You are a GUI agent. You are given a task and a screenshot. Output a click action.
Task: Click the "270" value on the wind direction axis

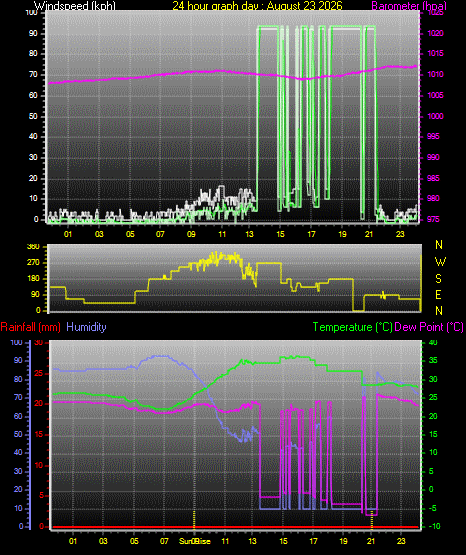point(33,263)
